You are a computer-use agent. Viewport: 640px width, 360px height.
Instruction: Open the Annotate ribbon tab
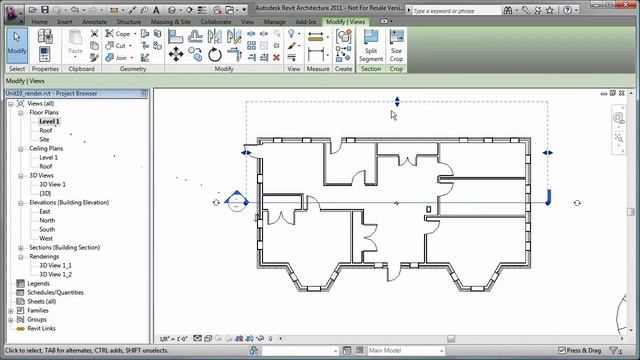[94, 22]
